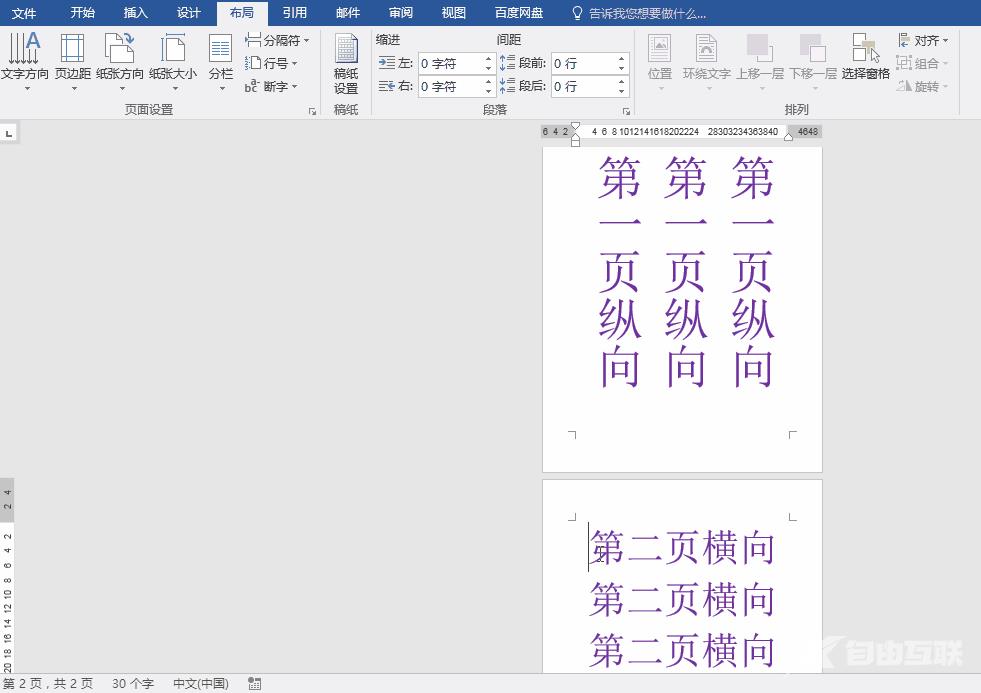Click the left indent (左) input field
Screen dimensions: 981x693
(449, 64)
